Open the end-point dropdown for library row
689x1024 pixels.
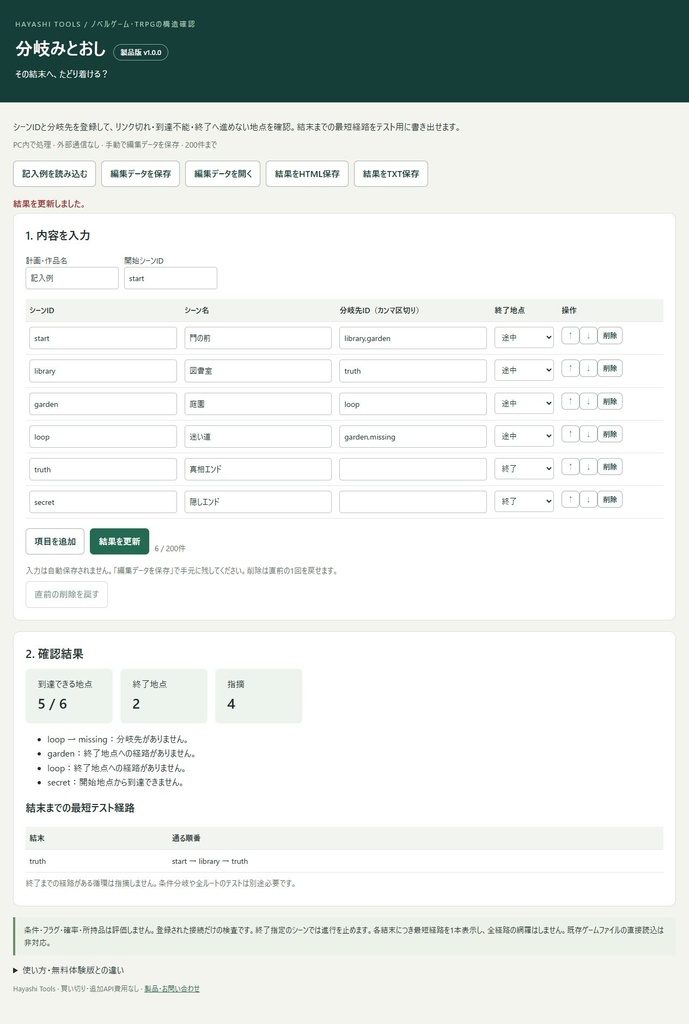(524, 370)
